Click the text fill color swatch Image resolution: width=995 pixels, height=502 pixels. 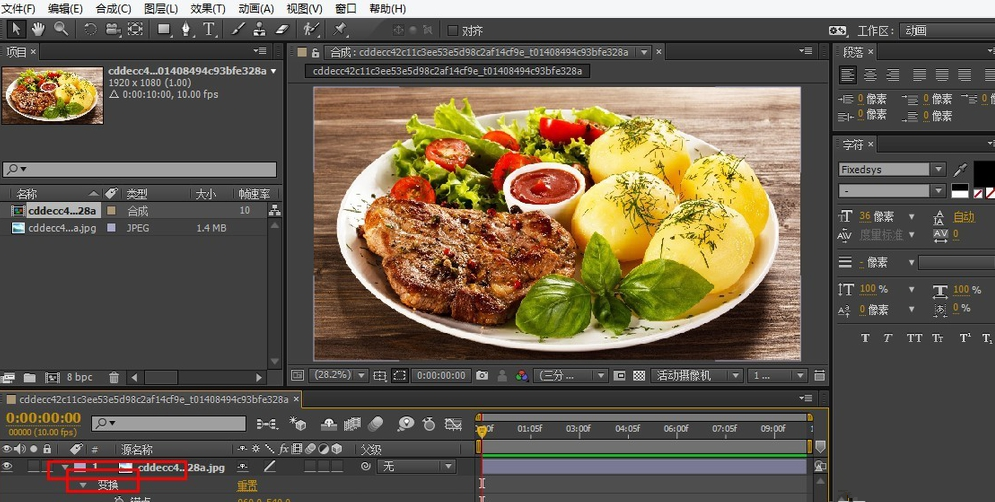pos(983,171)
